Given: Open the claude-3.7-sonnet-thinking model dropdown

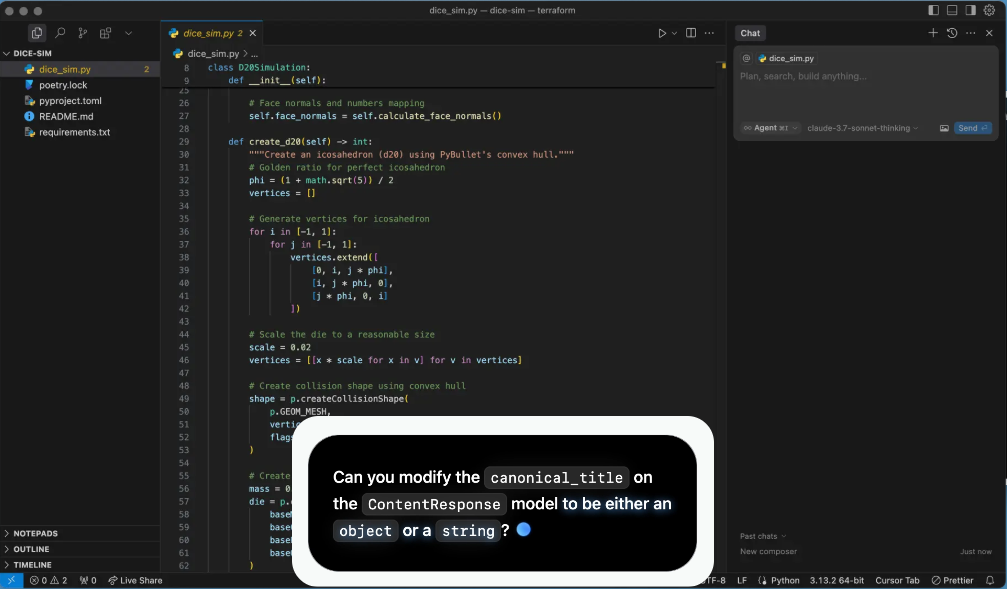Looking at the screenshot, I should 863,128.
